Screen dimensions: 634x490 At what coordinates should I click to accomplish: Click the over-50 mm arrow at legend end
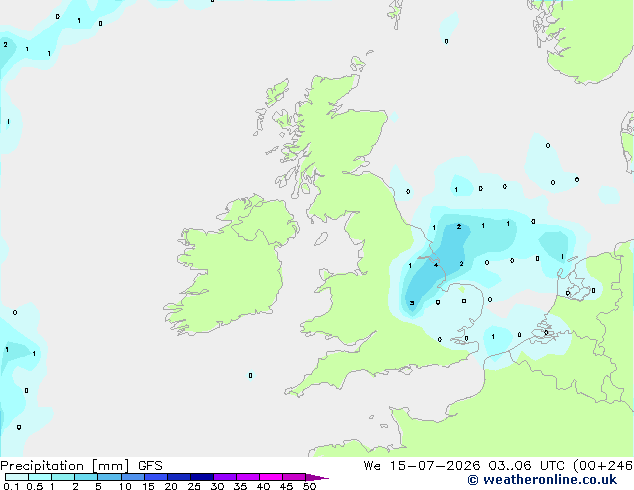coord(317,477)
